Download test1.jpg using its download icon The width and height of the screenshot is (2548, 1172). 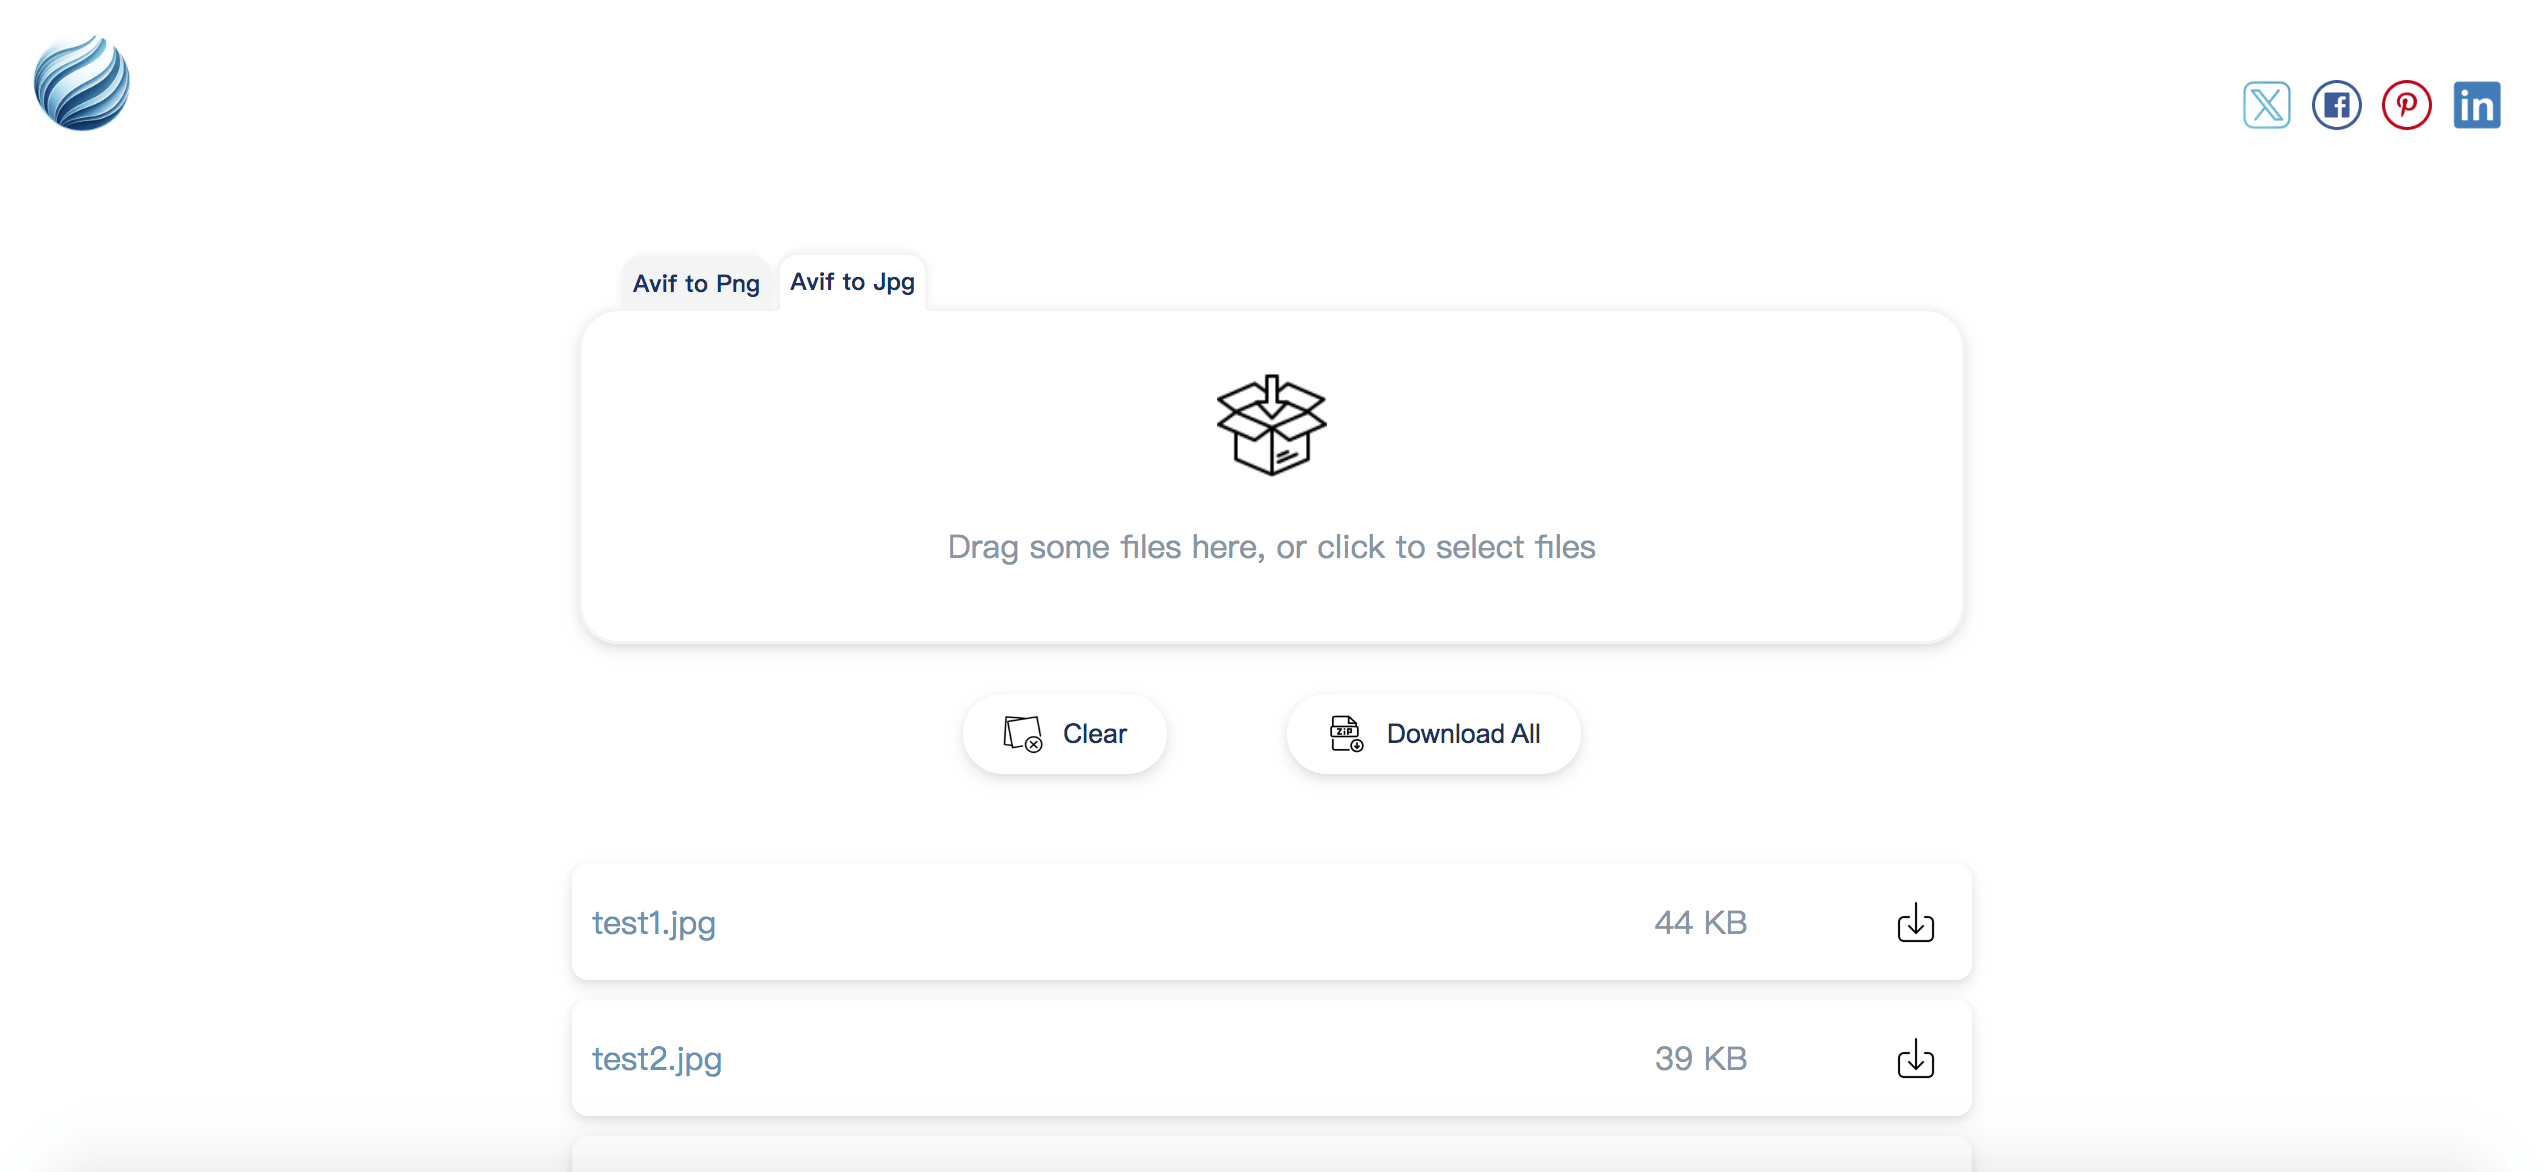(x=1915, y=923)
